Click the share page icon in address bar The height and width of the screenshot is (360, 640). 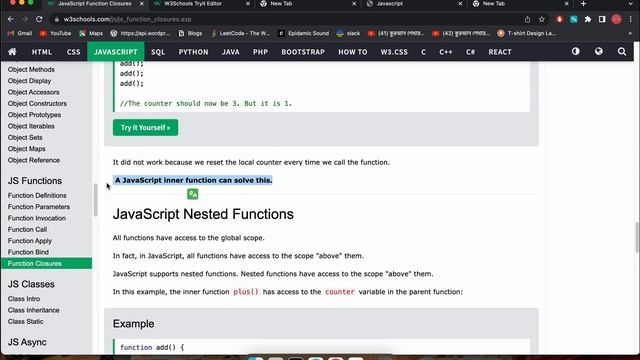tap(527, 19)
